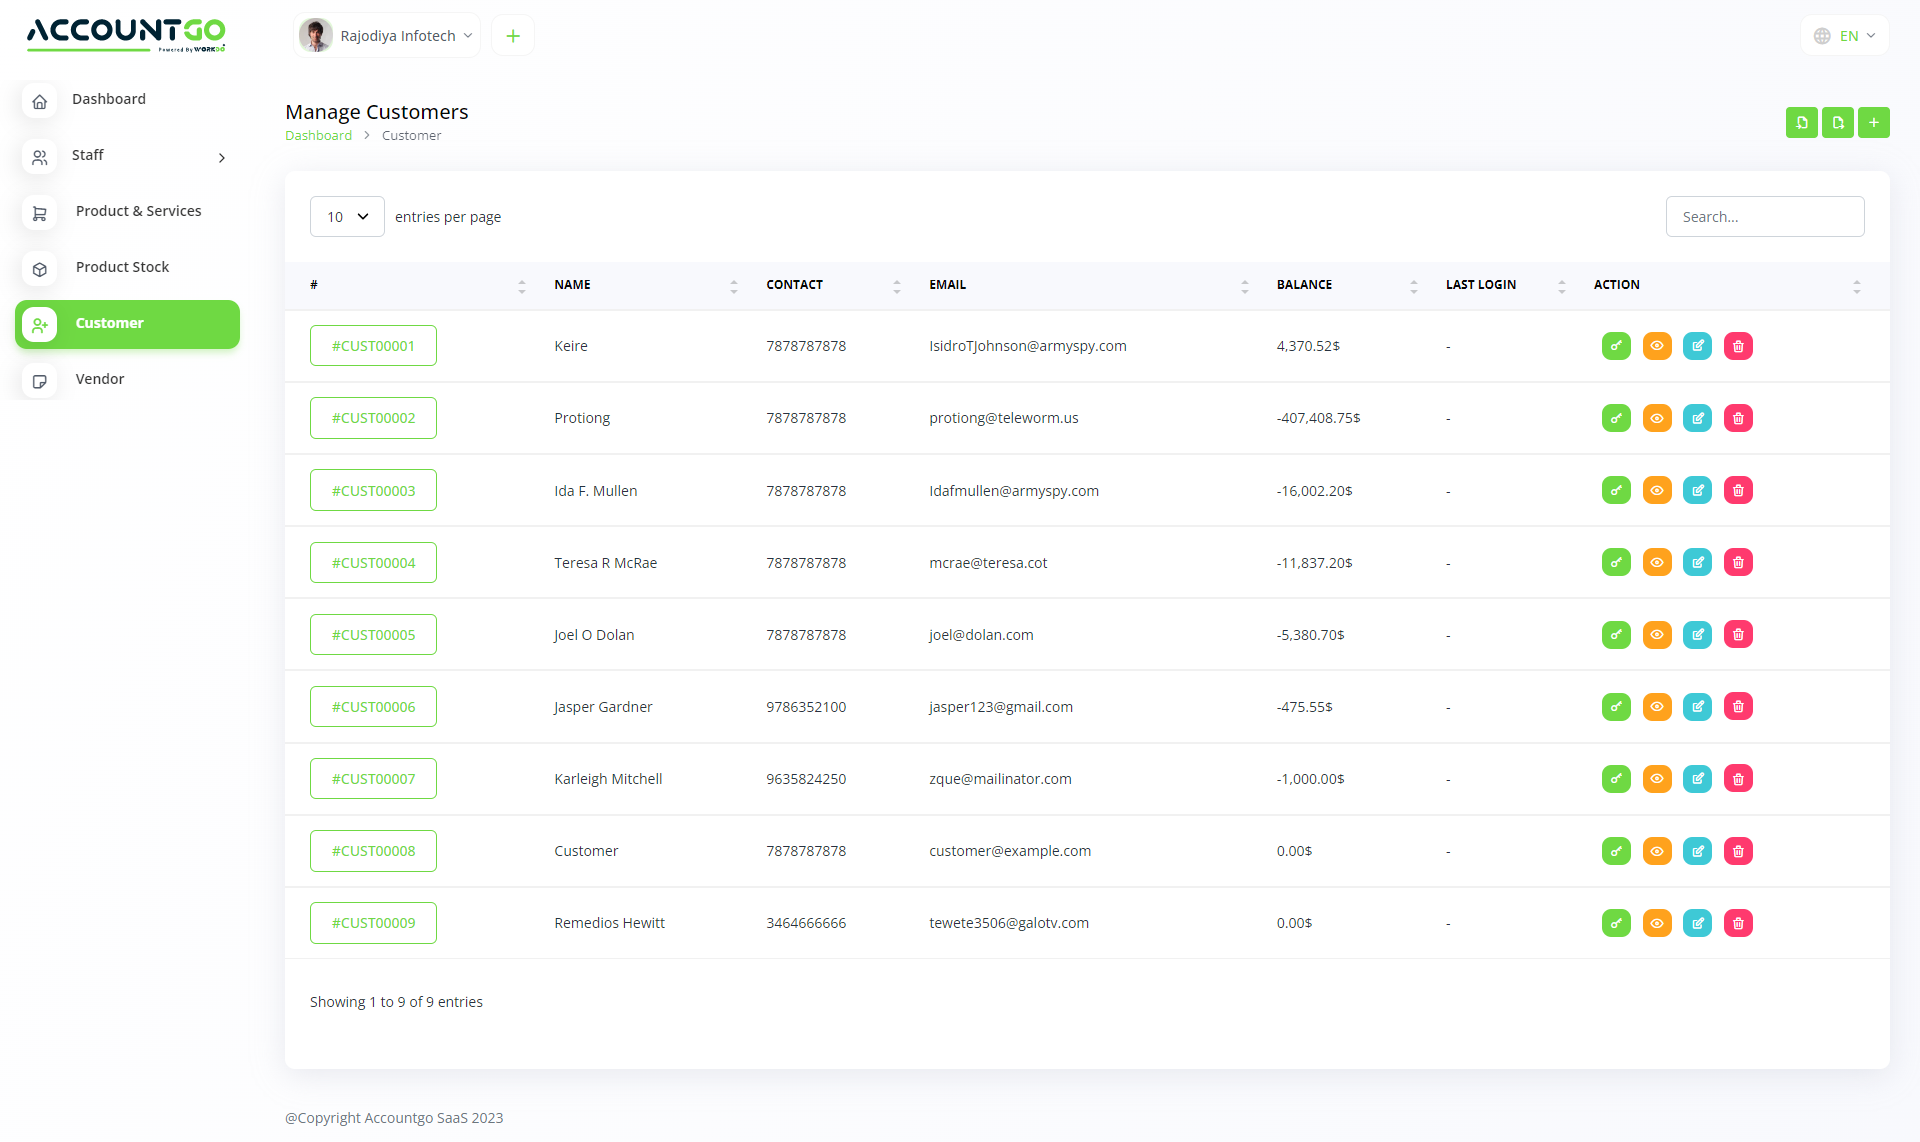Open customer #CUST00009
Viewport: 1920px width, 1142px height.
(373, 923)
